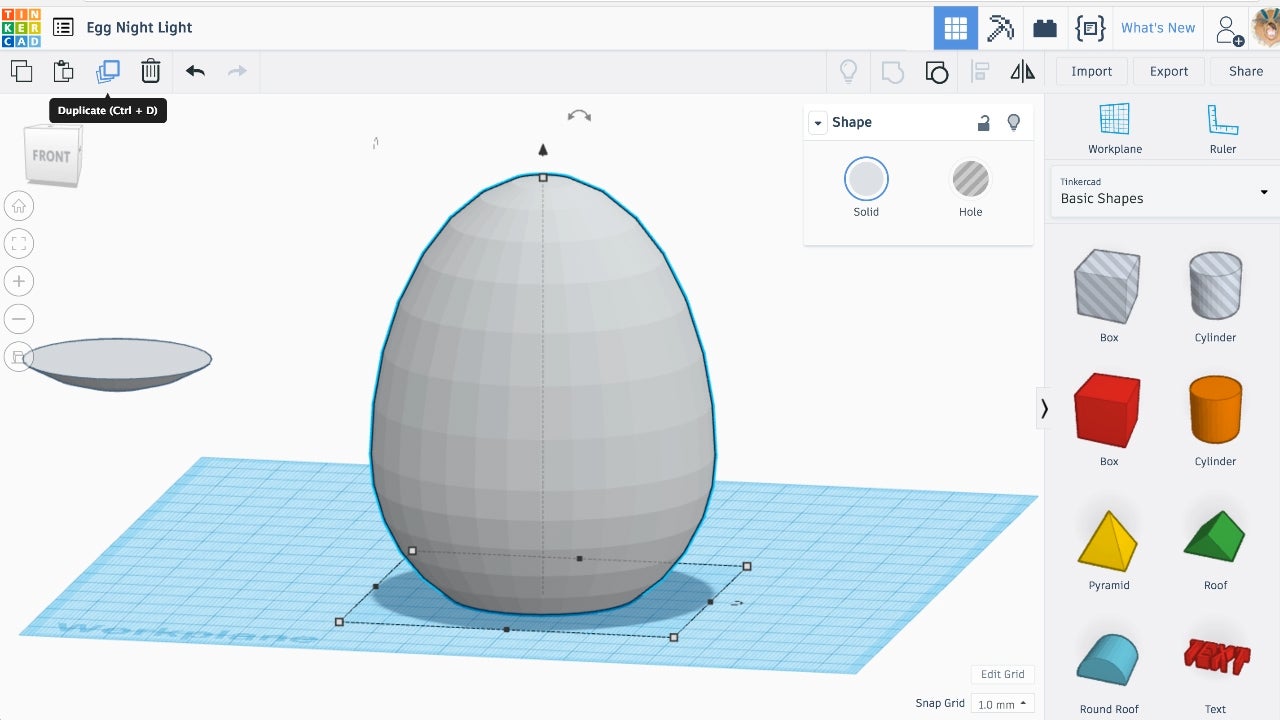Set shape to Hole
This screenshot has width=1280, height=720.
coord(970,180)
